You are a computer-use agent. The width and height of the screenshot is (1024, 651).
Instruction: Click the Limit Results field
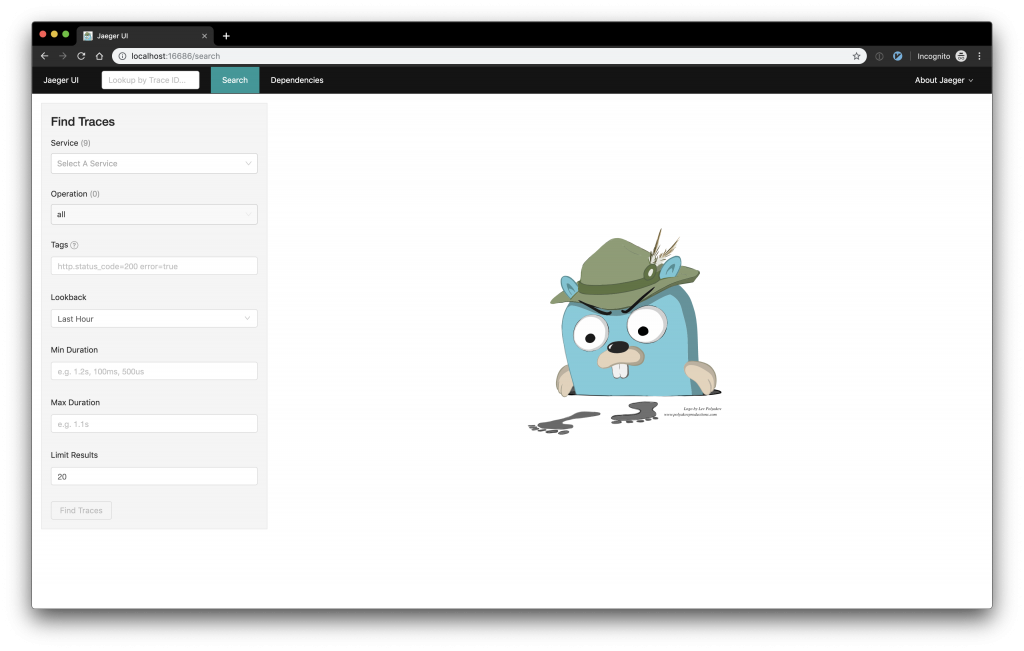[154, 476]
